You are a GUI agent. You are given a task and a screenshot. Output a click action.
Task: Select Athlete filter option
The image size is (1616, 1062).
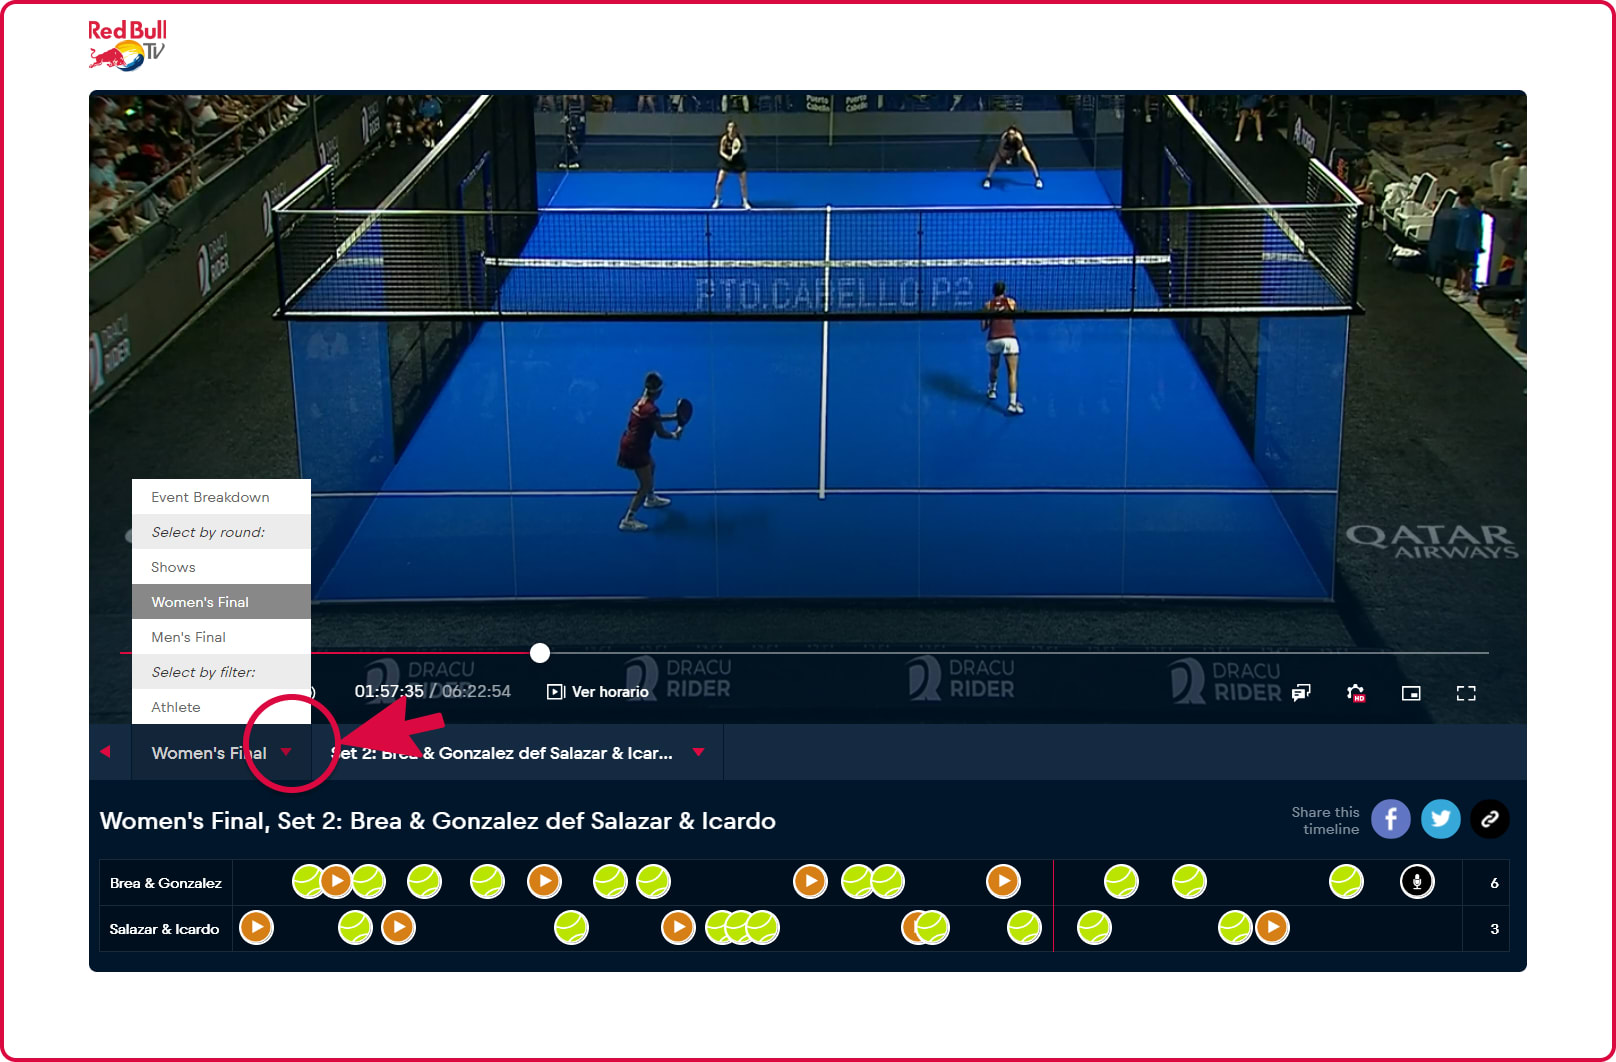pos(176,707)
